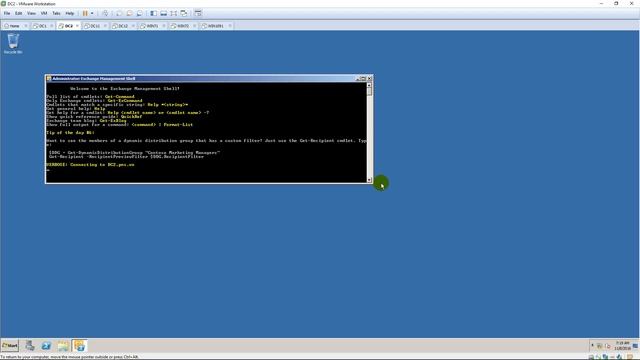Expand the power options dropdown arrow
The width and height of the screenshot is (640, 360).
[x=92, y=13]
